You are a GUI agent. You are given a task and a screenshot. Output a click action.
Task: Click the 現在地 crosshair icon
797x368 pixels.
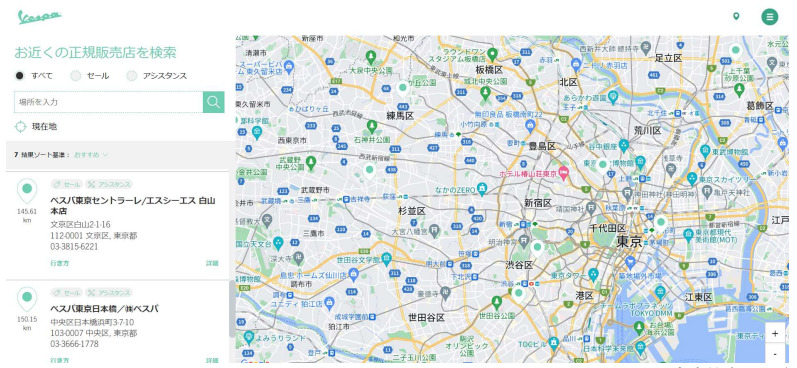(x=20, y=127)
